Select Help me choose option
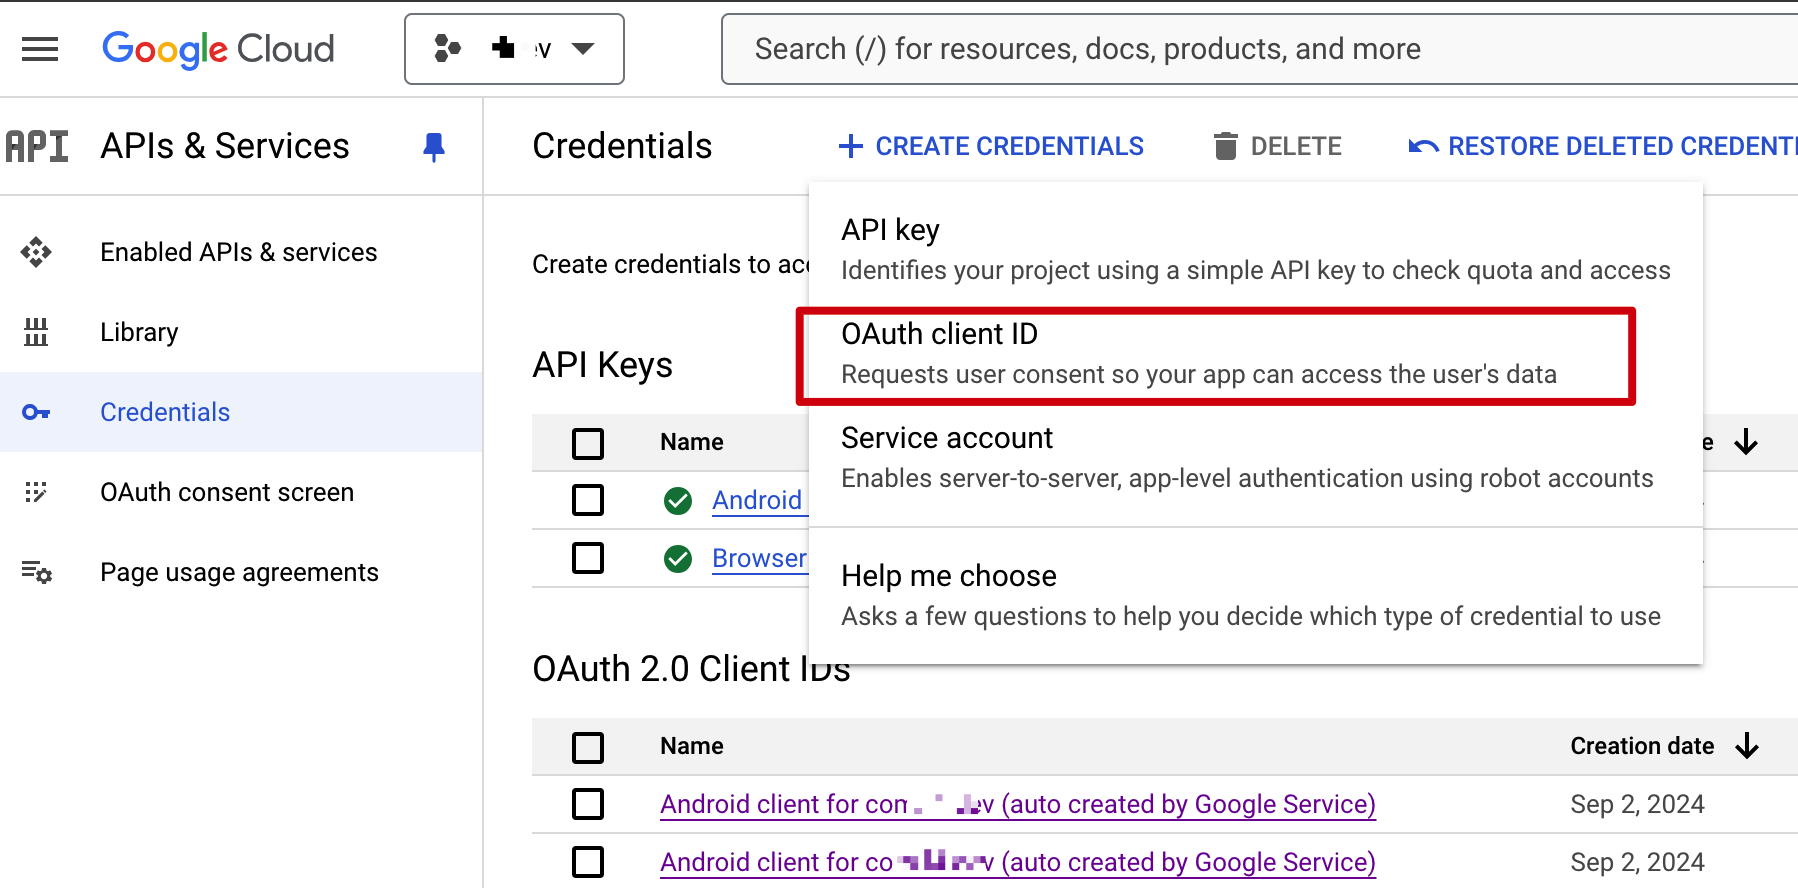 tap(1255, 596)
